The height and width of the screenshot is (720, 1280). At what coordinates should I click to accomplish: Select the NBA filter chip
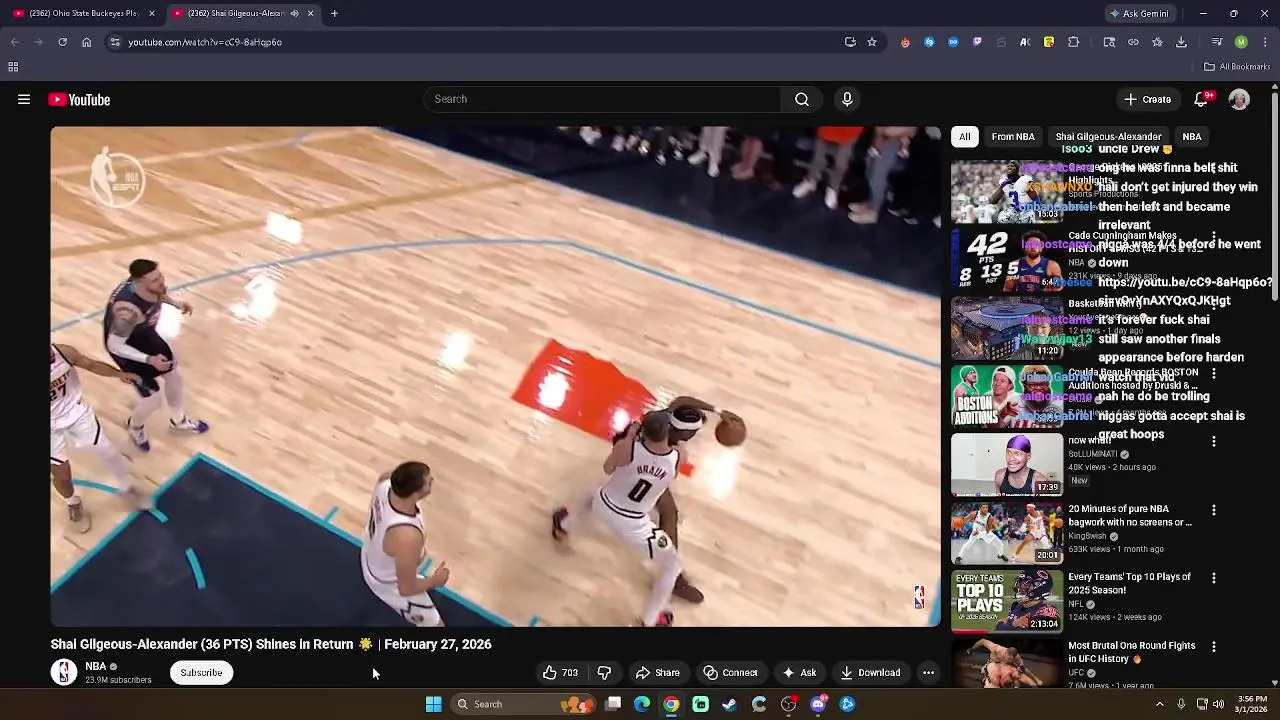1192,136
